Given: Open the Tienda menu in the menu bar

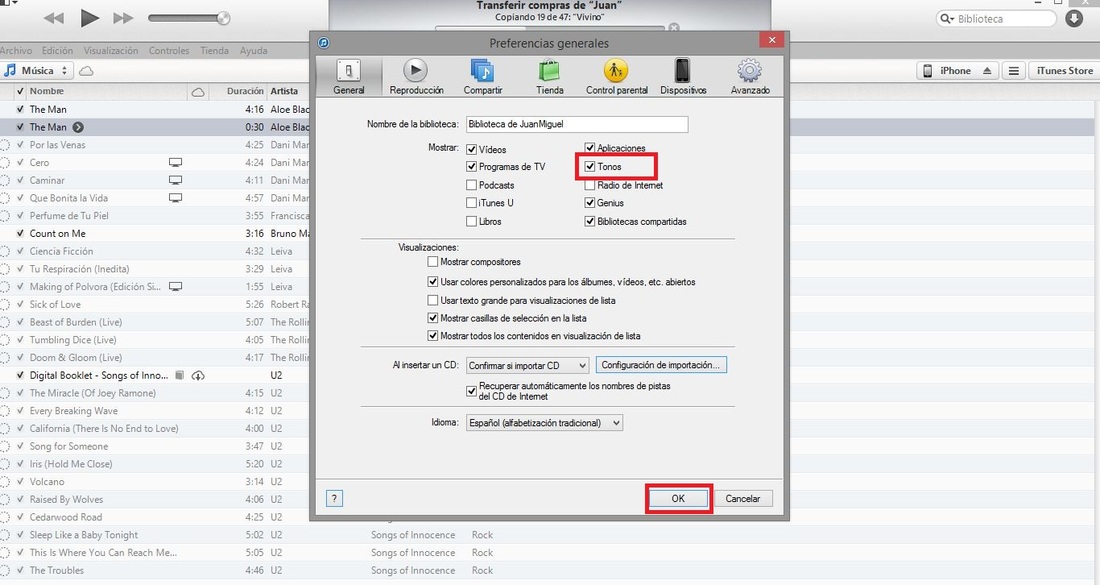Looking at the screenshot, I should 214,51.
